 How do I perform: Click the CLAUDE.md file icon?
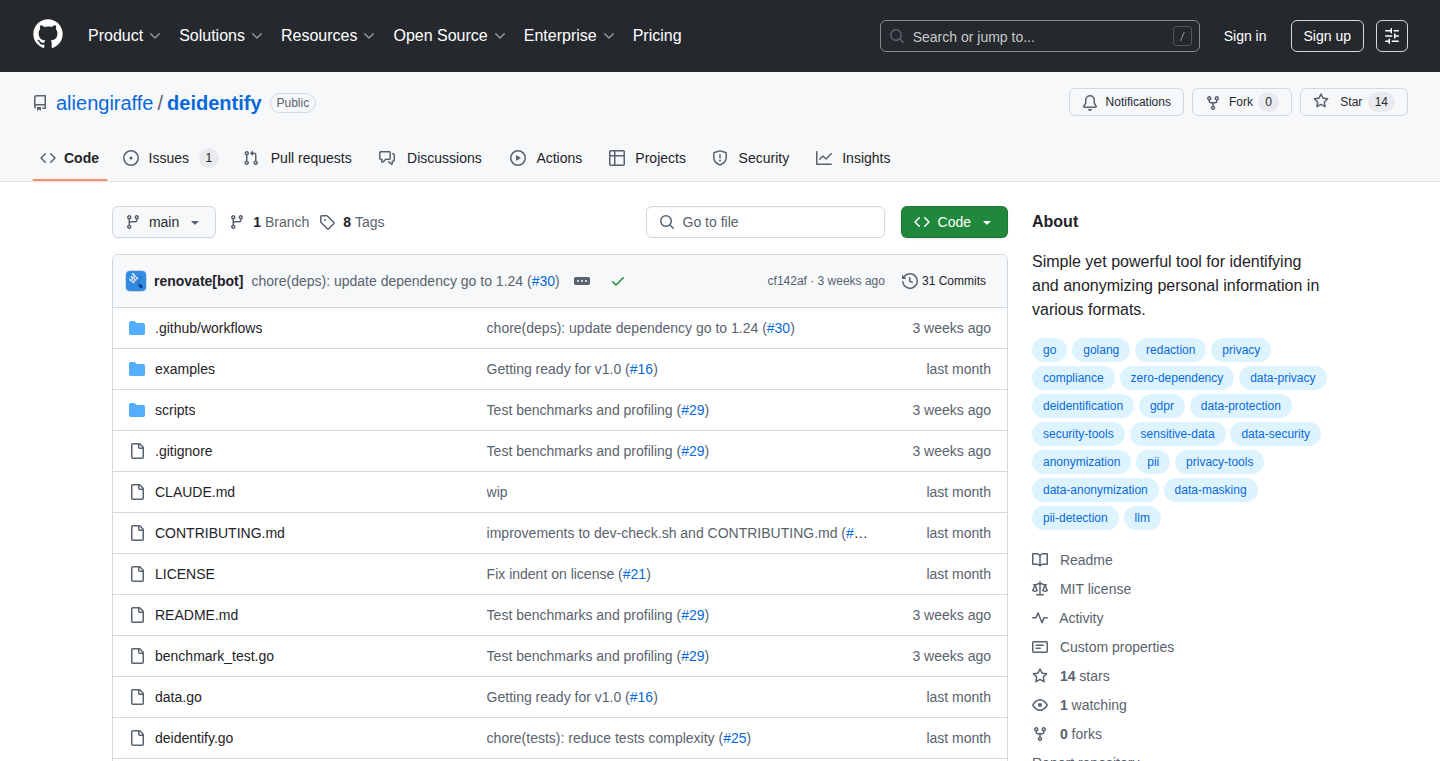(137, 492)
